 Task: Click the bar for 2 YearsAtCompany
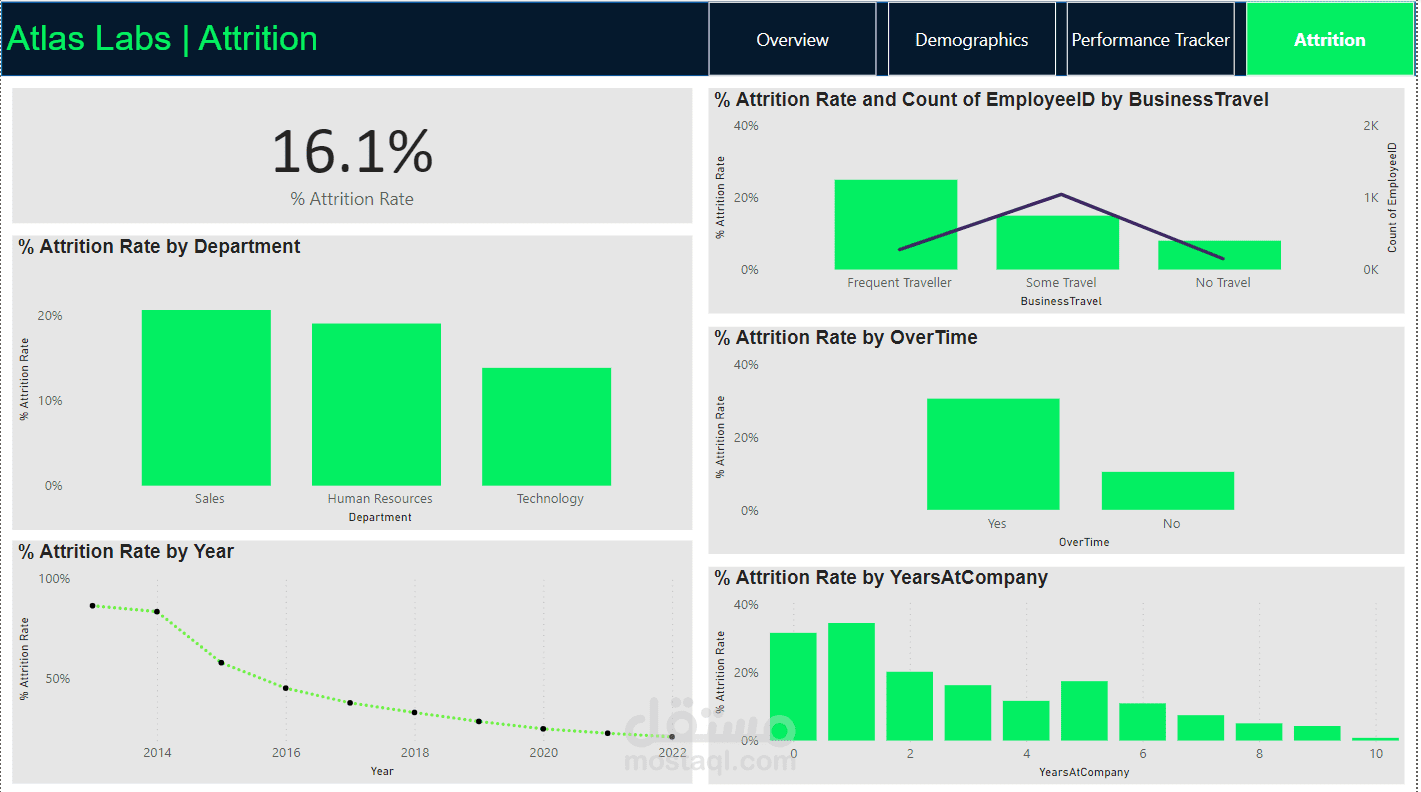pos(910,706)
